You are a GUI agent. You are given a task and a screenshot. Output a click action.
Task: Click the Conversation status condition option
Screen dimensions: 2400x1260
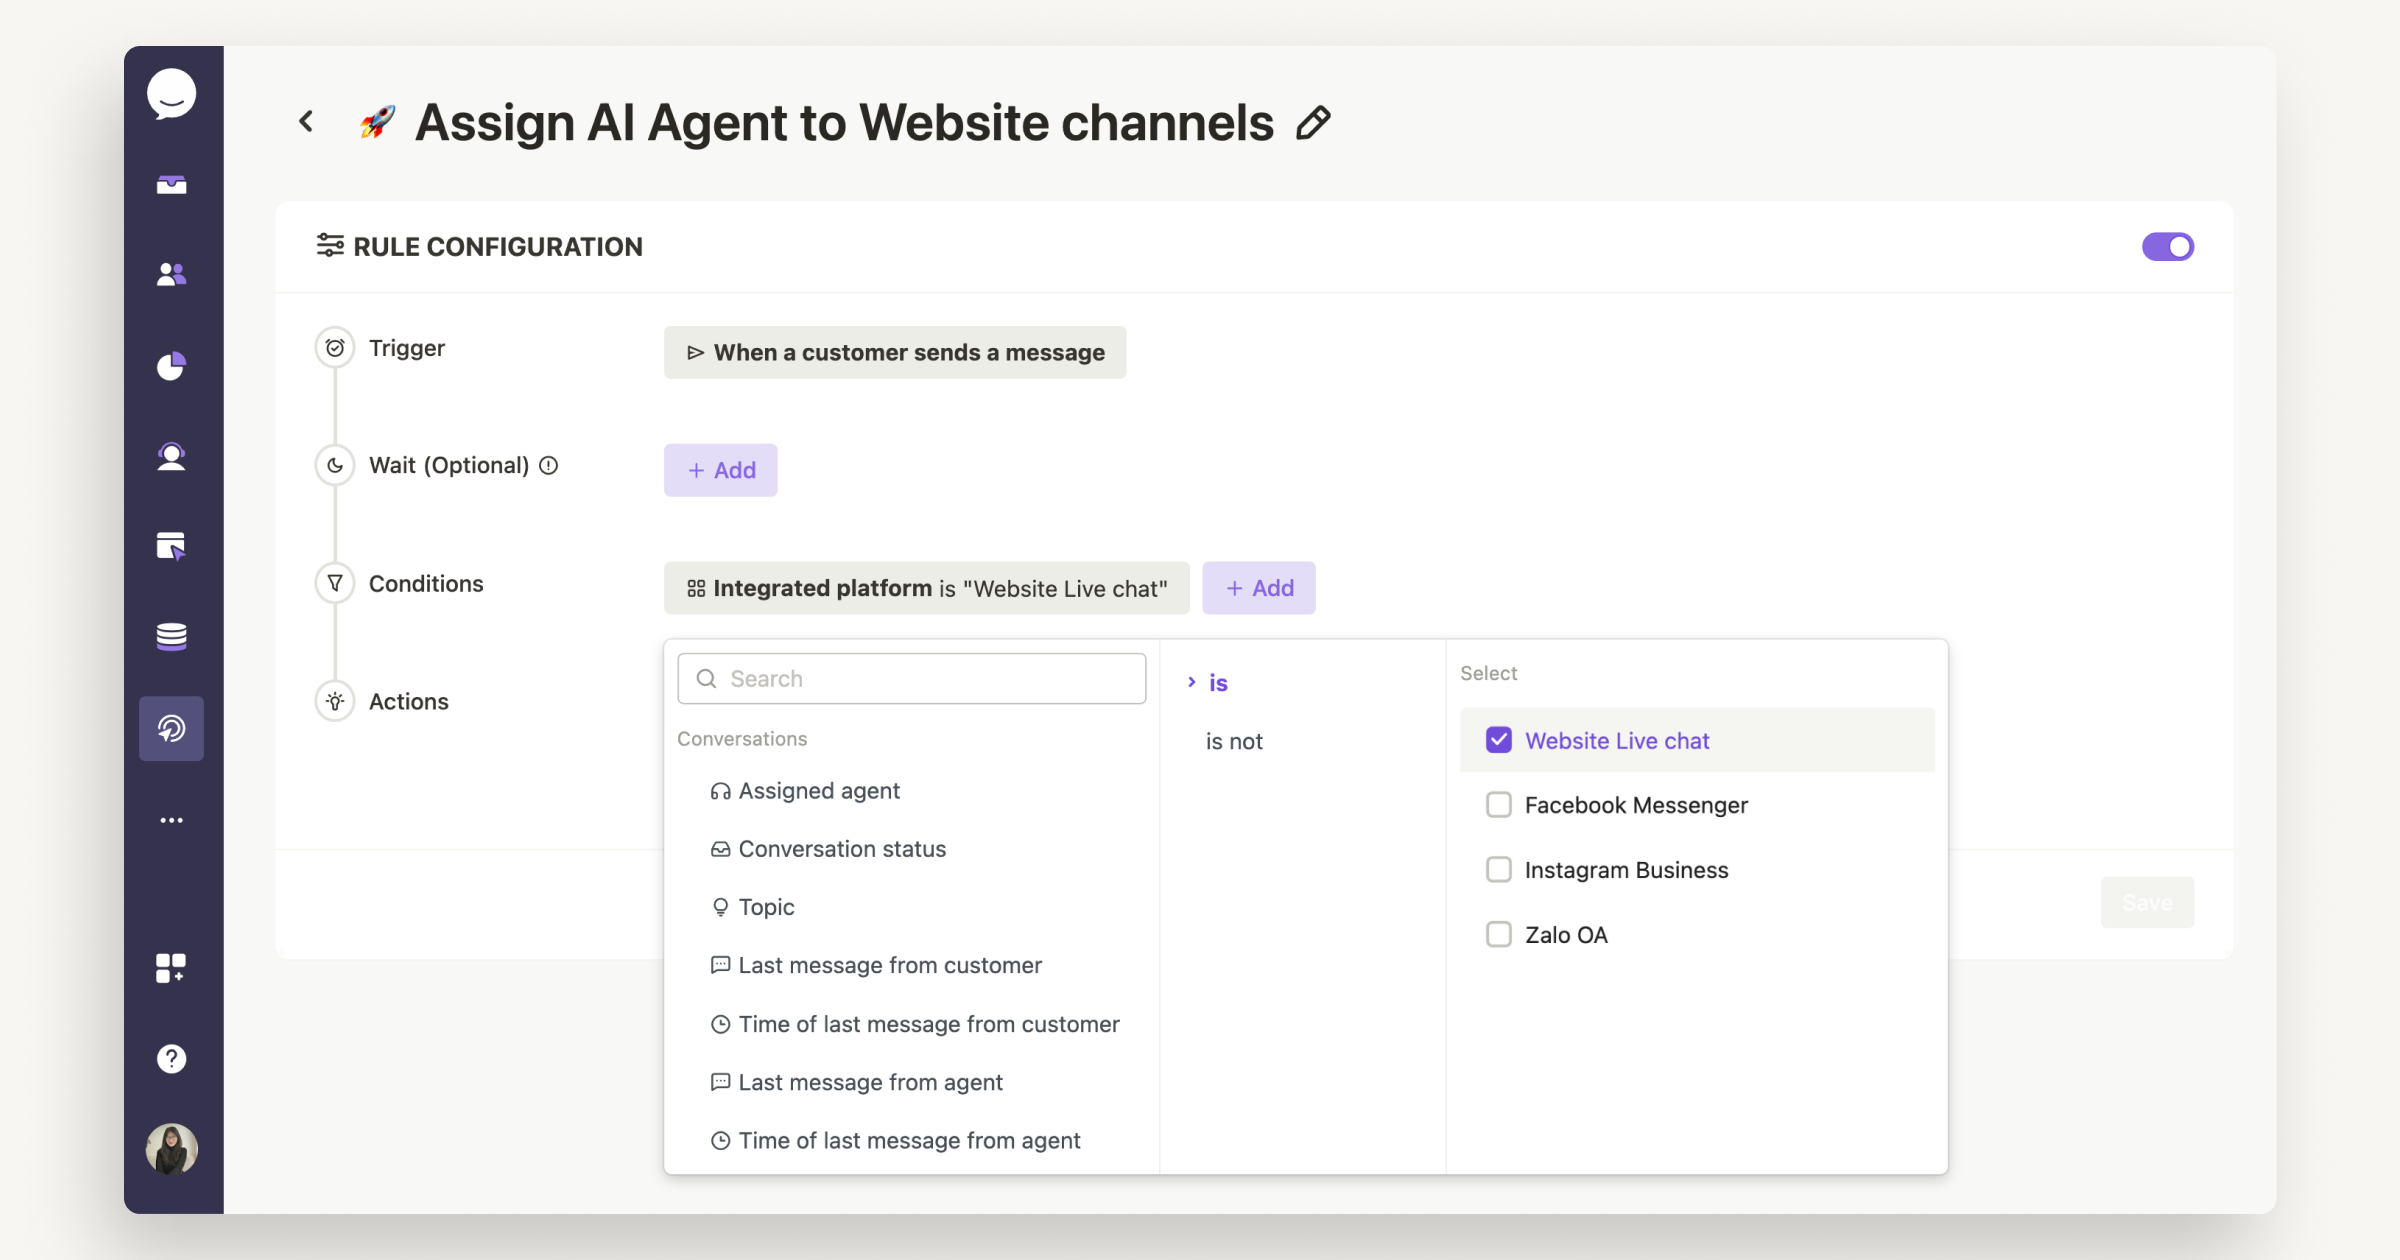click(841, 847)
